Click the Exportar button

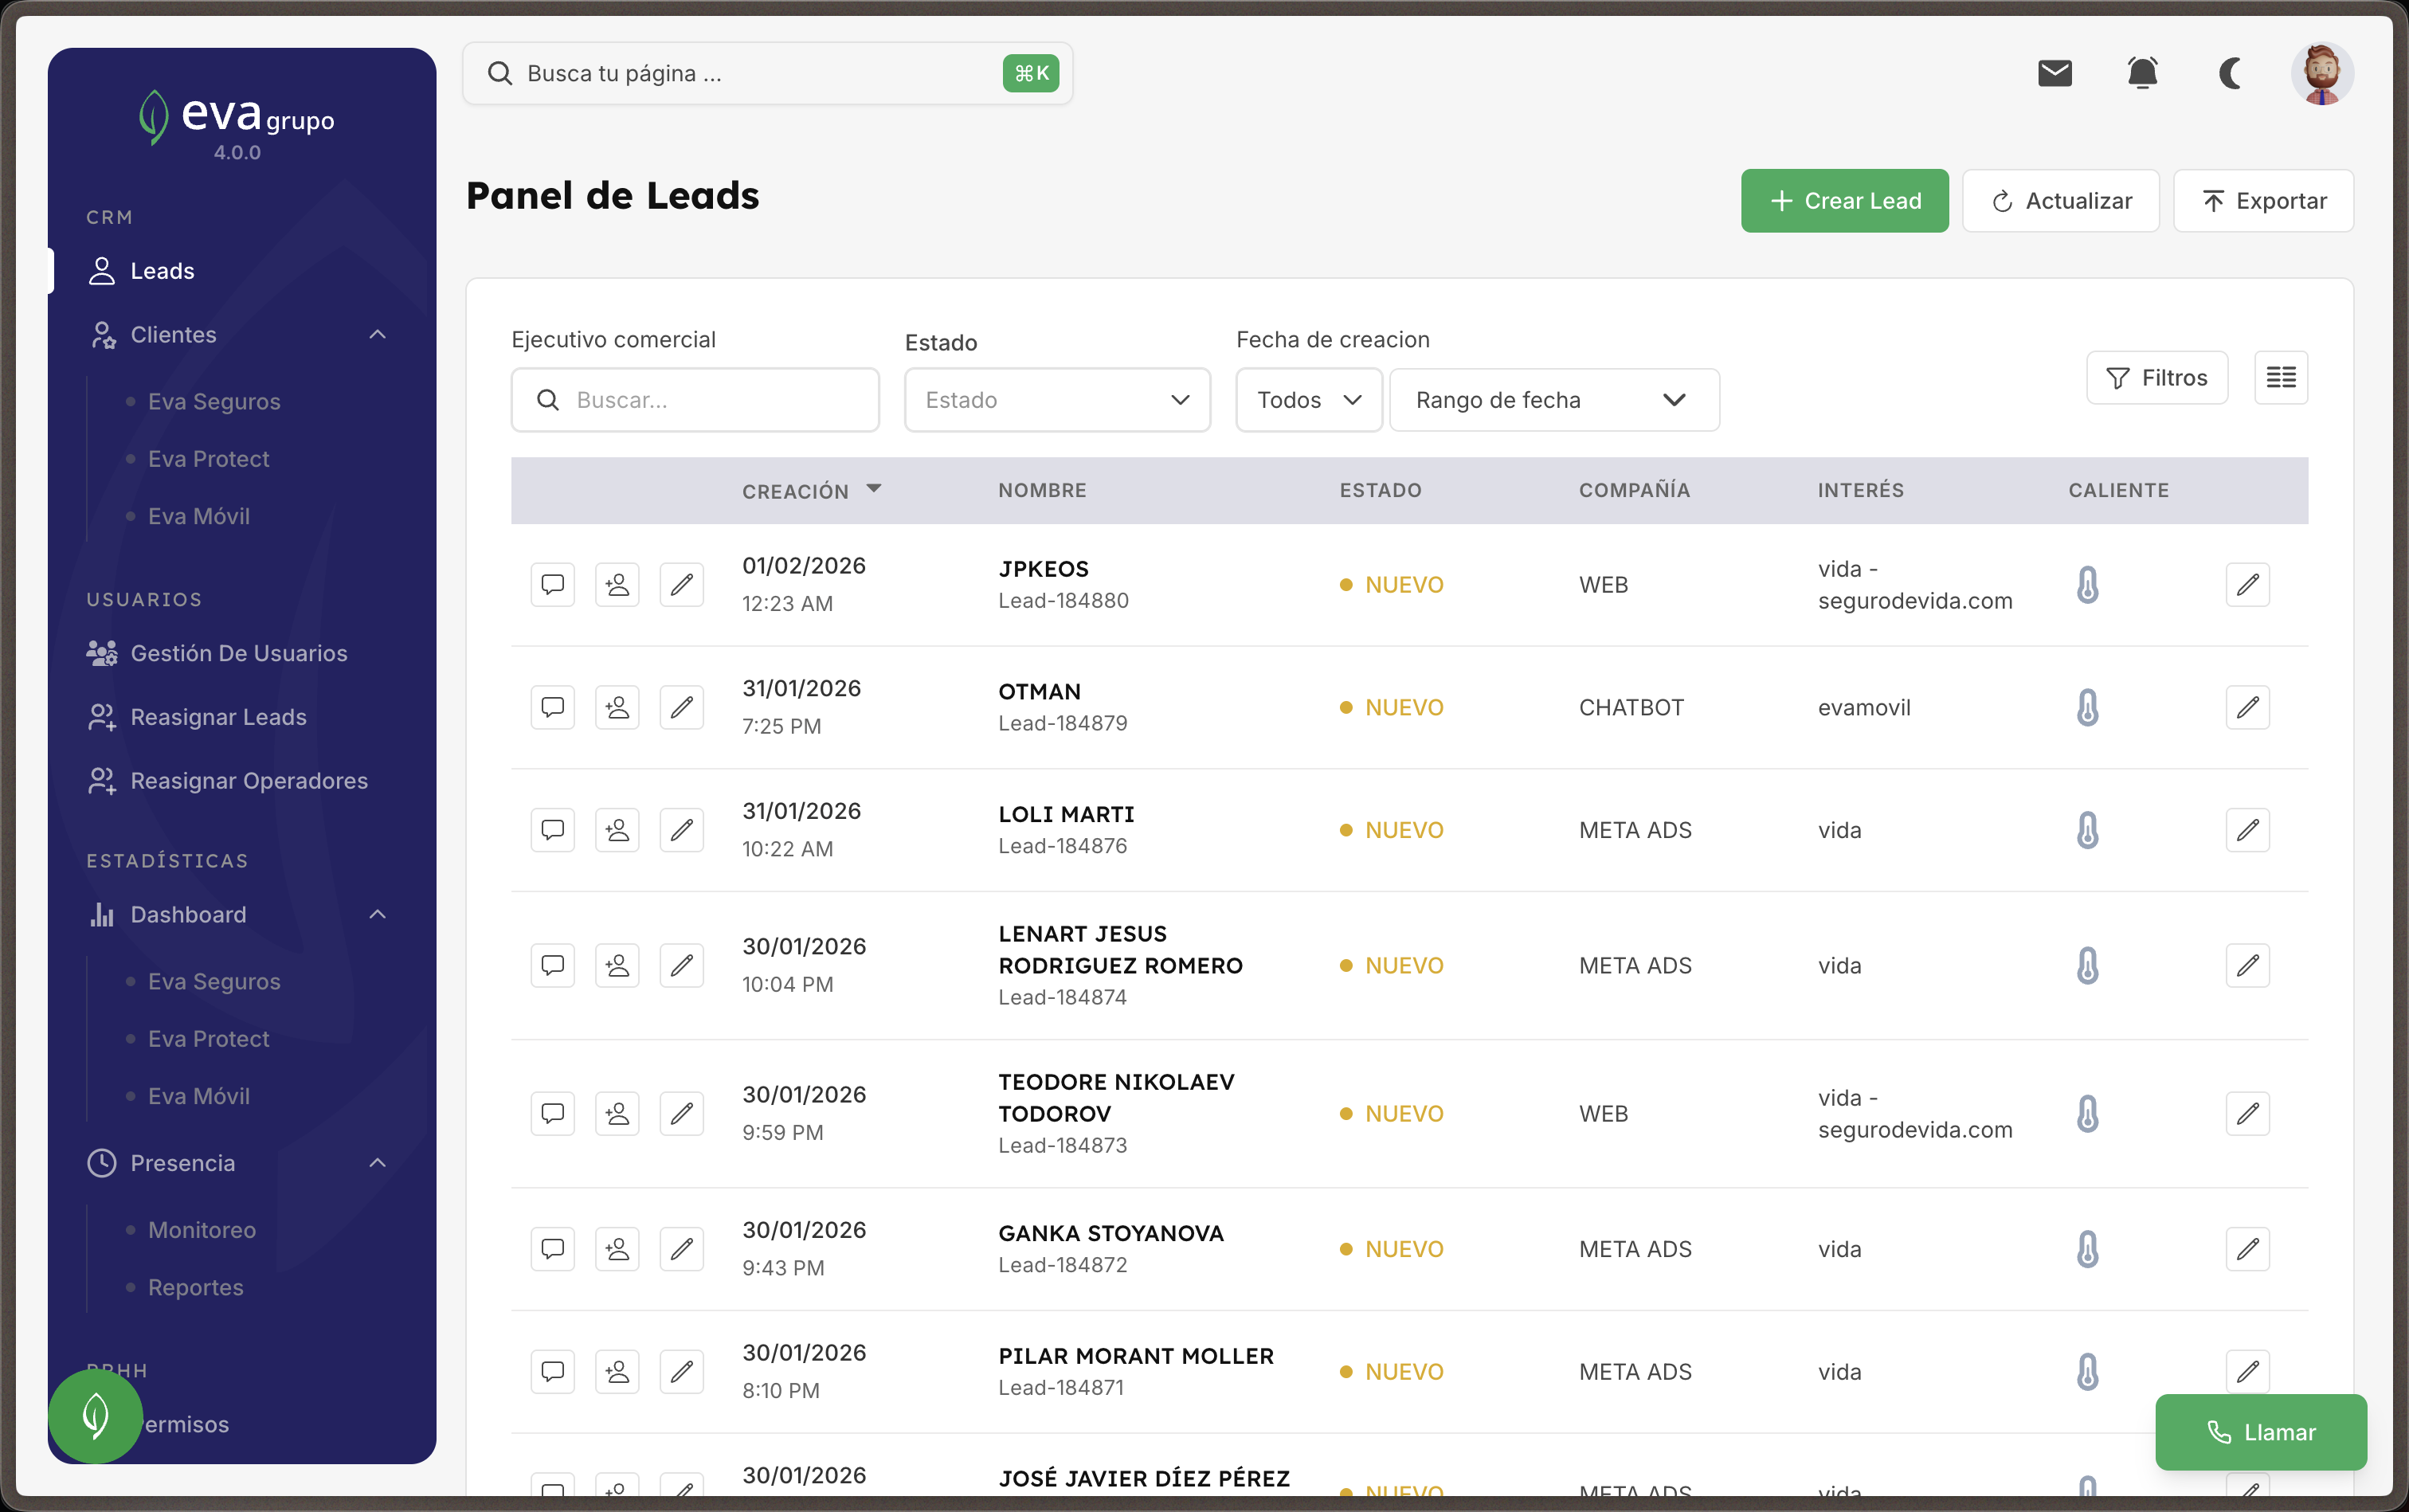[x=2263, y=201]
